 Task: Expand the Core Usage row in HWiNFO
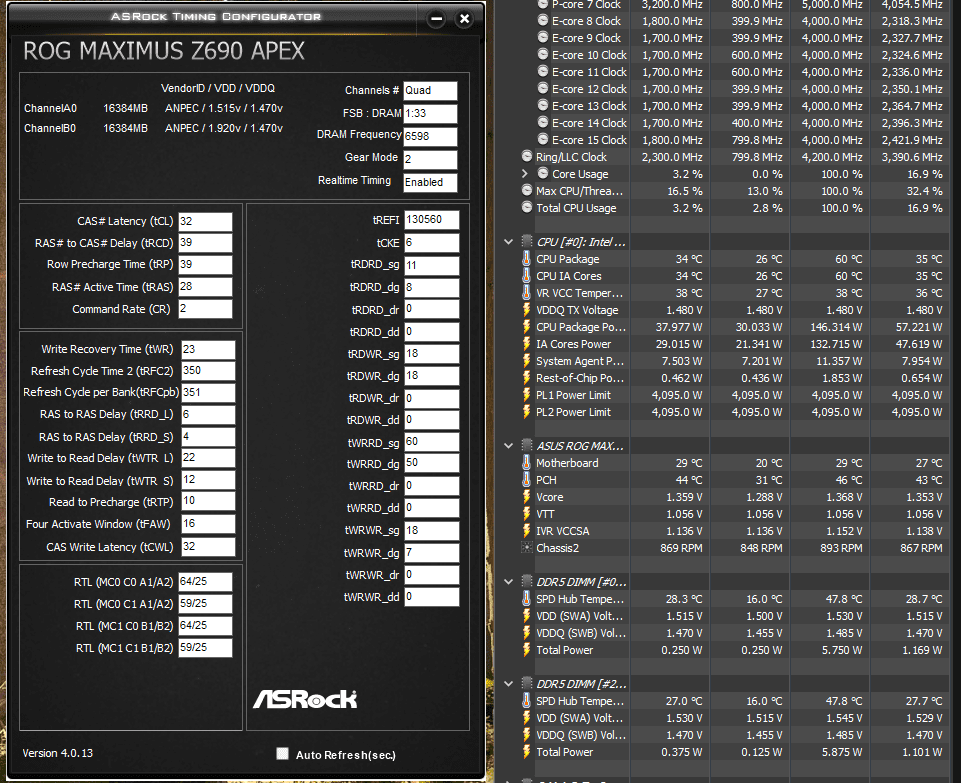click(x=525, y=174)
